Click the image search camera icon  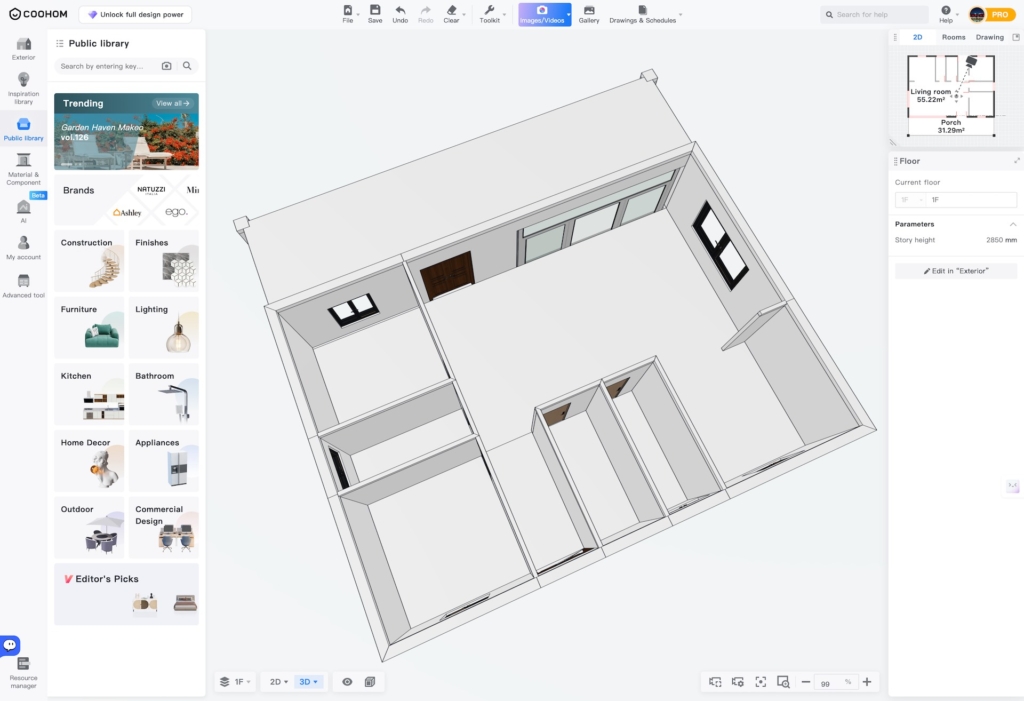pos(167,66)
